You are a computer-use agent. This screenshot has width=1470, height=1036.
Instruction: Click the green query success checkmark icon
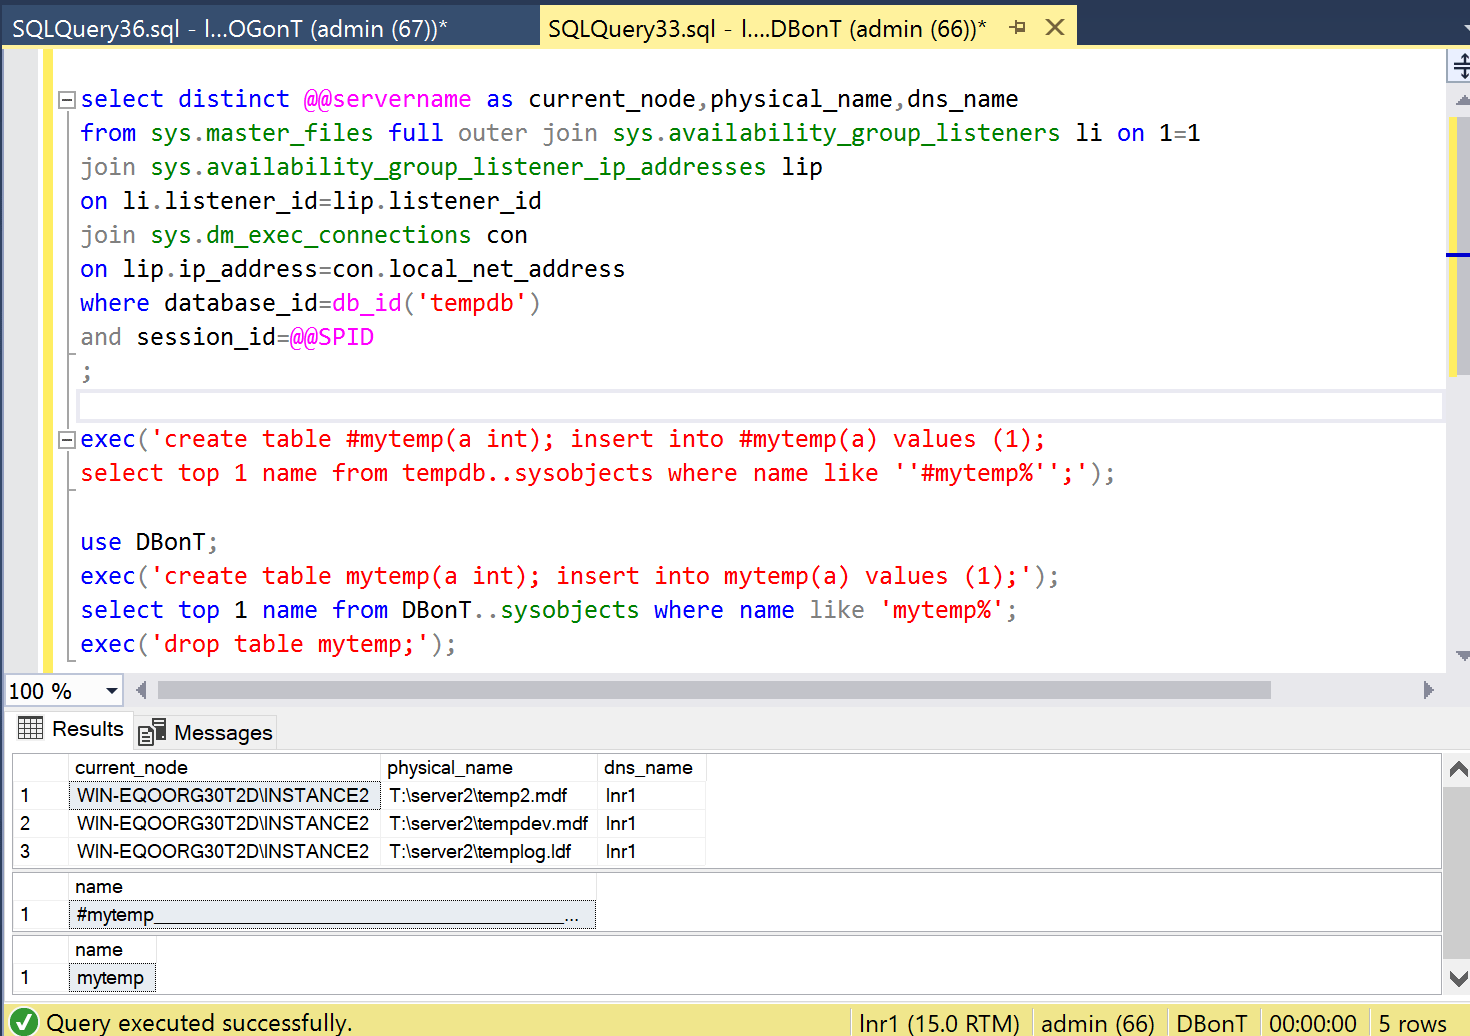[24, 1022]
